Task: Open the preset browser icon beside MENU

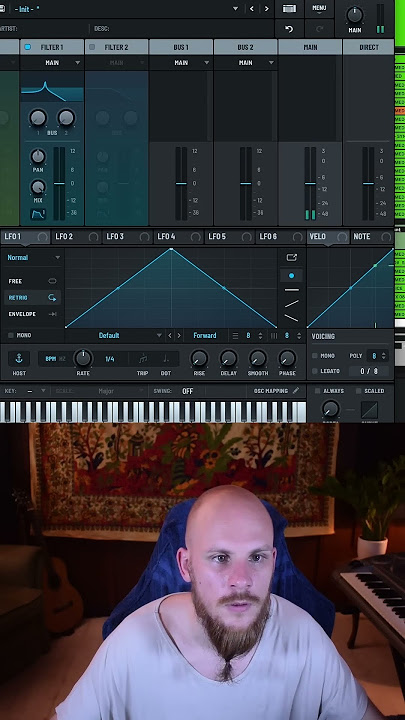Action: [289, 8]
